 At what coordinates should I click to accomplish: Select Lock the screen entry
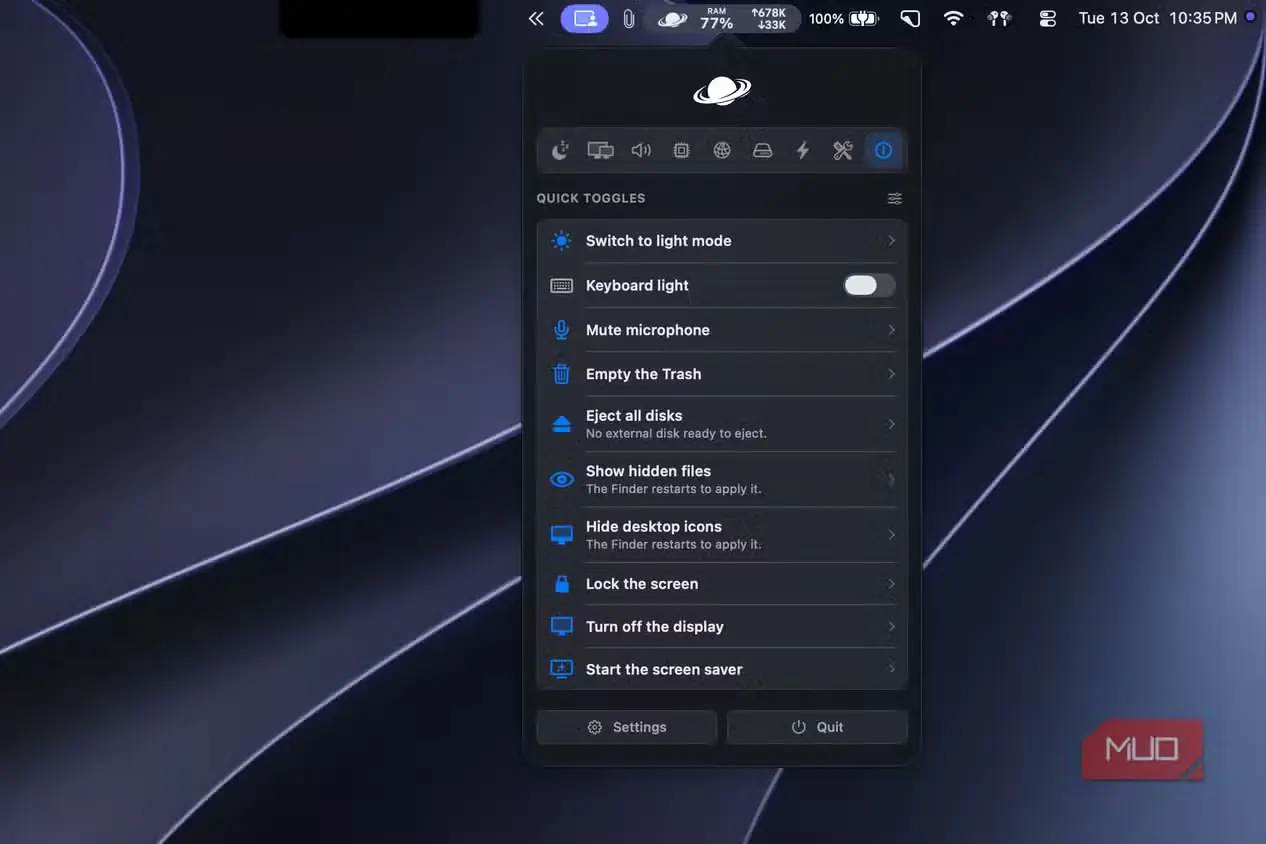click(x=722, y=584)
